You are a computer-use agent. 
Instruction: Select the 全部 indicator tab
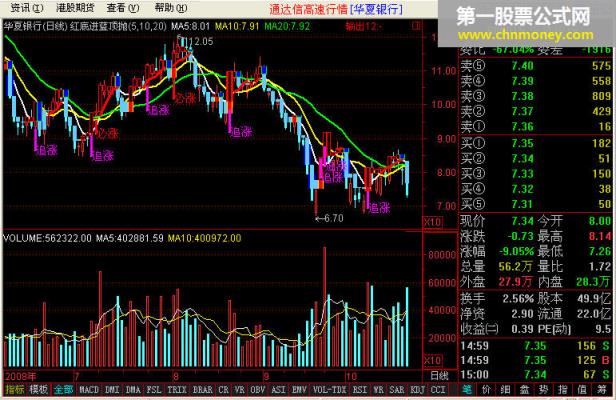pyautogui.click(x=64, y=389)
